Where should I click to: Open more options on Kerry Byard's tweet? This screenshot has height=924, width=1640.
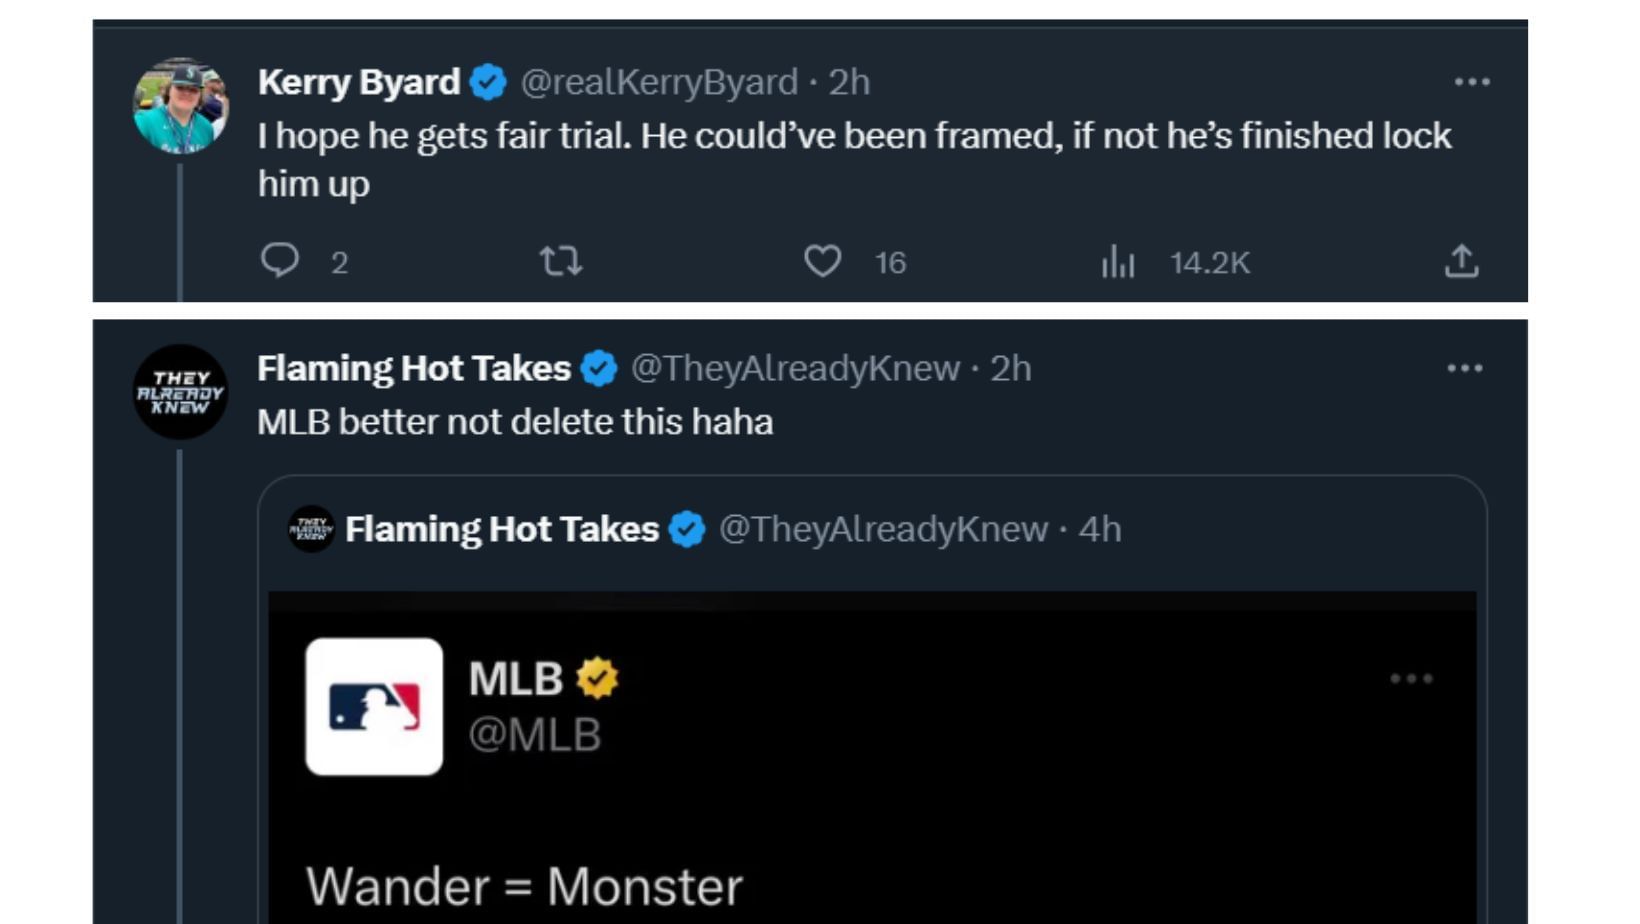pos(1472,82)
